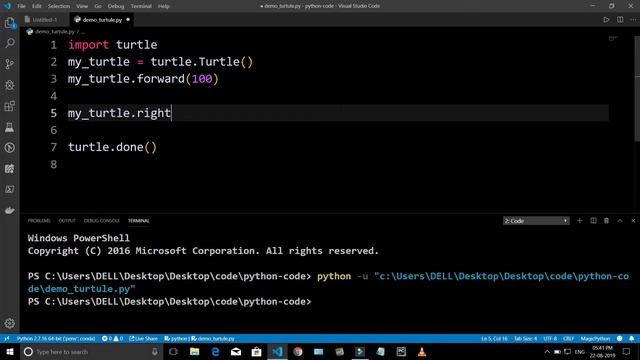
Task: Click the taskbar search box
Action: pos(92,351)
